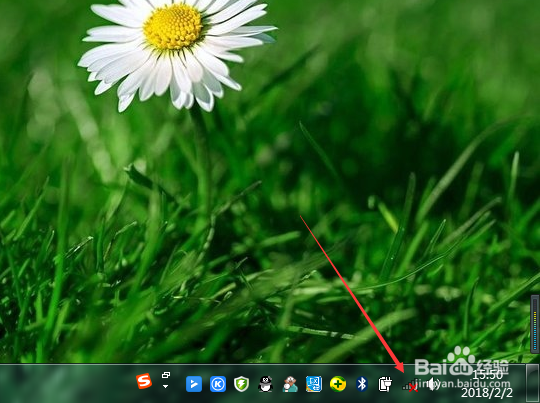Open the 360 green plus tray icon
This screenshot has width=540, height=403.
338,384
